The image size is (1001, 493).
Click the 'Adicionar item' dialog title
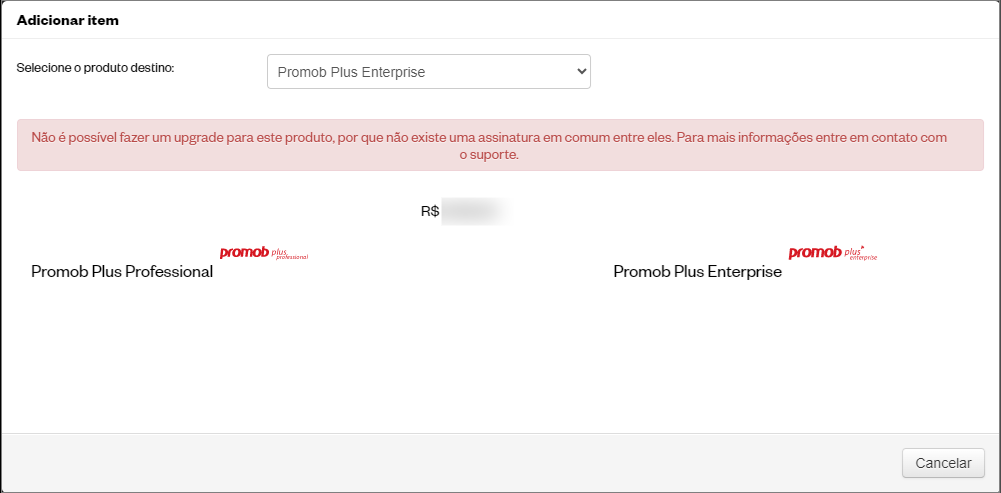68,20
